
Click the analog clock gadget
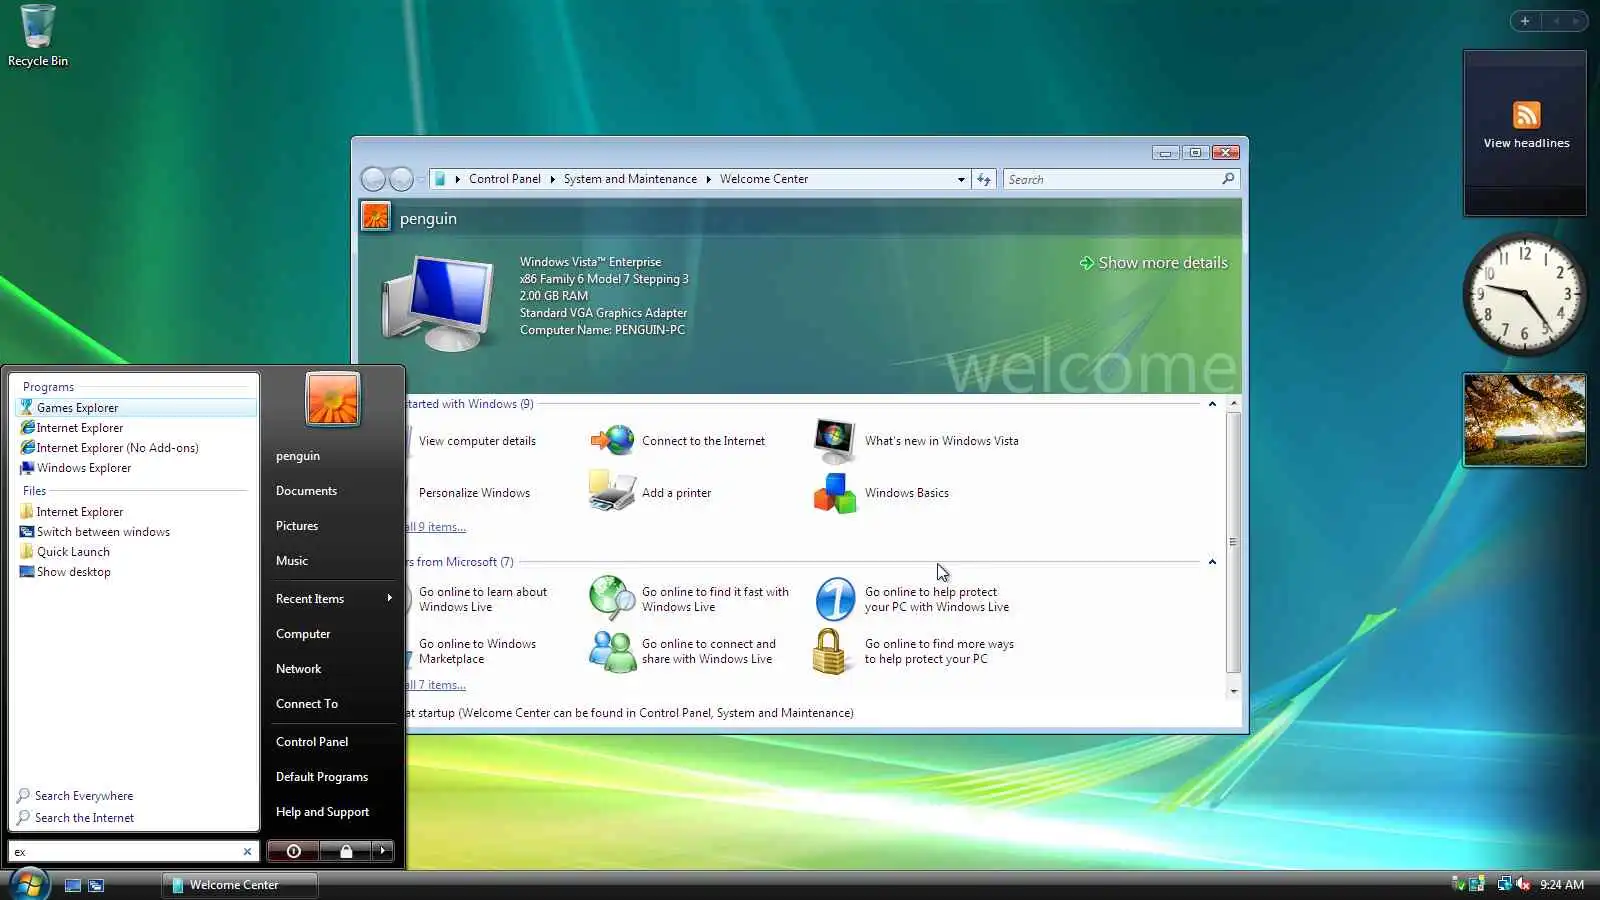coord(1524,295)
